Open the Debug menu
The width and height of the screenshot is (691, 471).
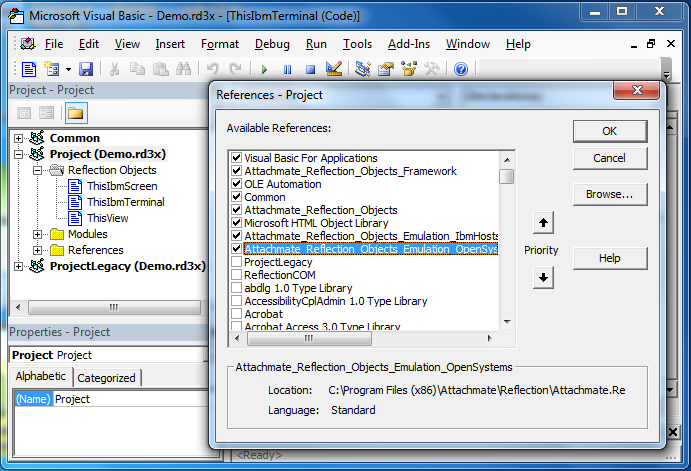(x=272, y=44)
